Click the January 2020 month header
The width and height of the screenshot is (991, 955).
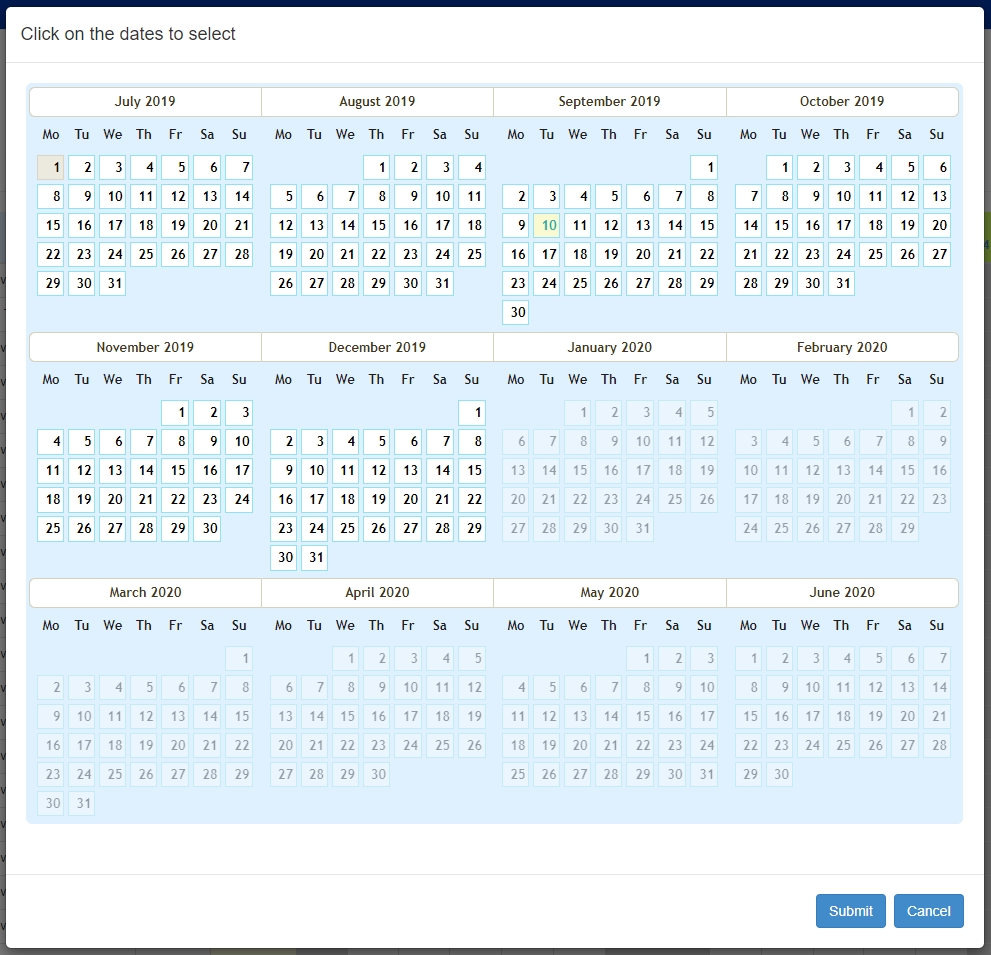tap(609, 347)
